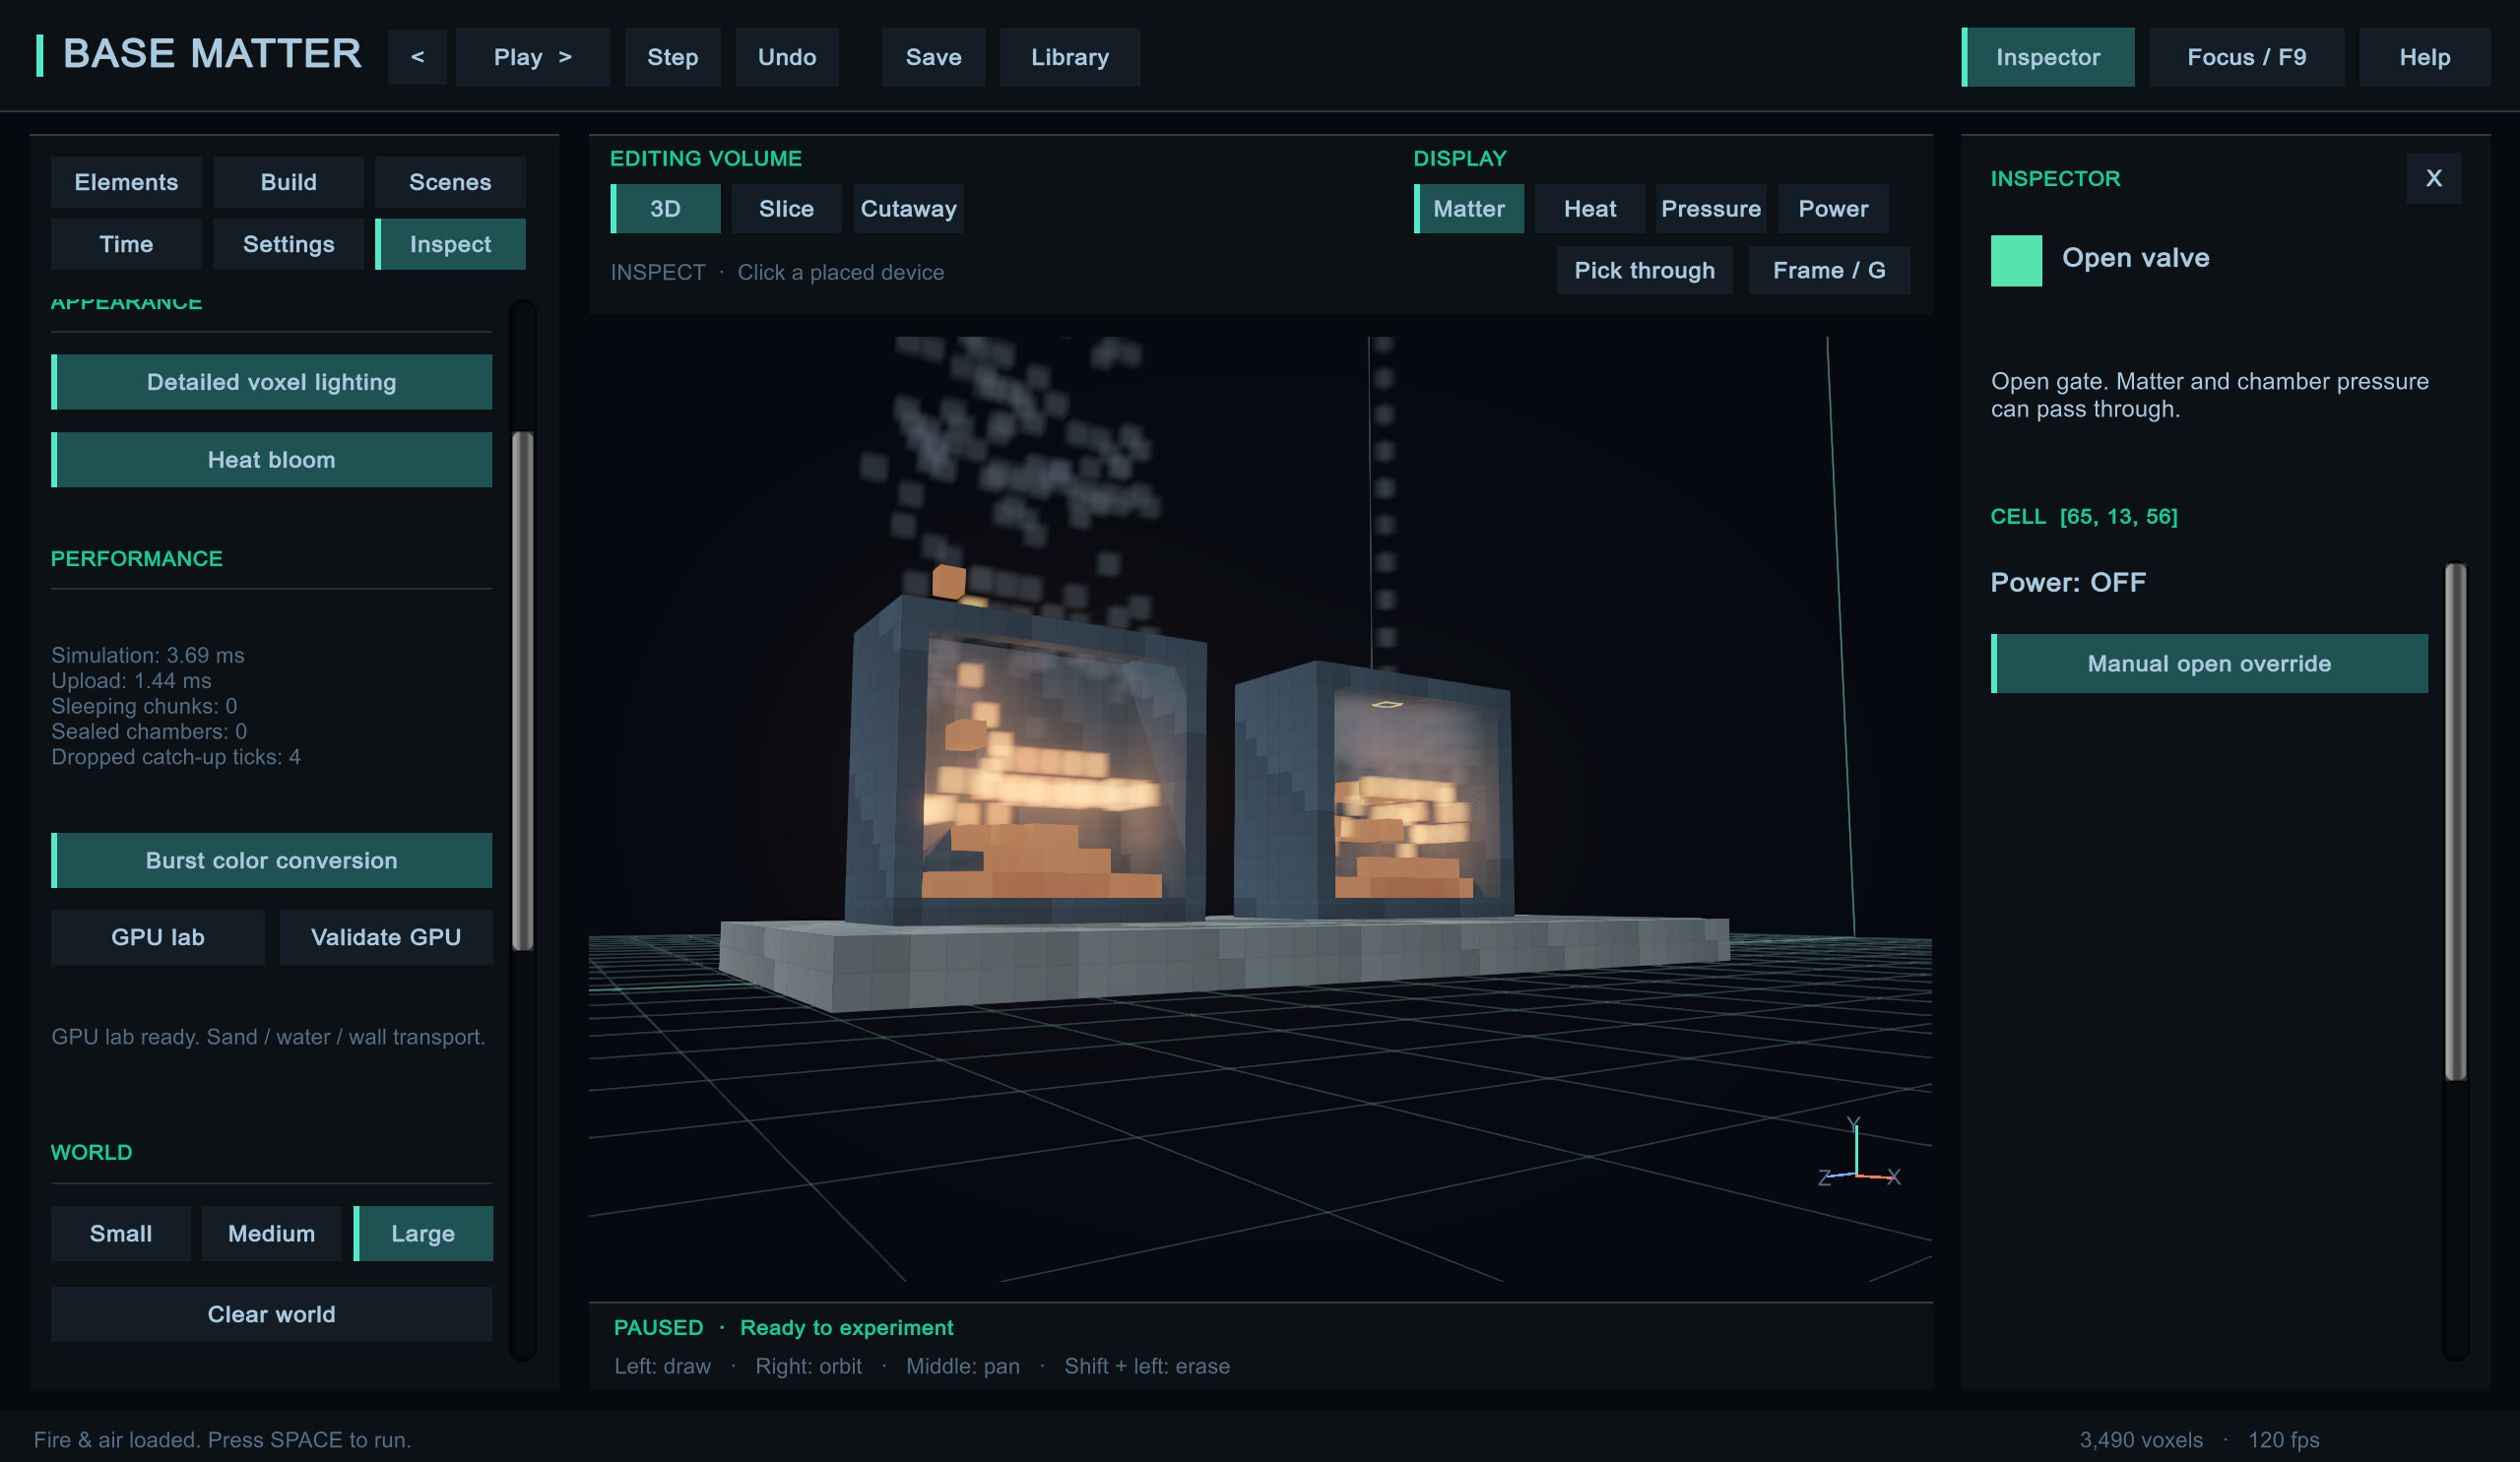Set world size to Medium
The height and width of the screenshot is (1462, 2520).
pyautogui.click(x=272, y=1233)
